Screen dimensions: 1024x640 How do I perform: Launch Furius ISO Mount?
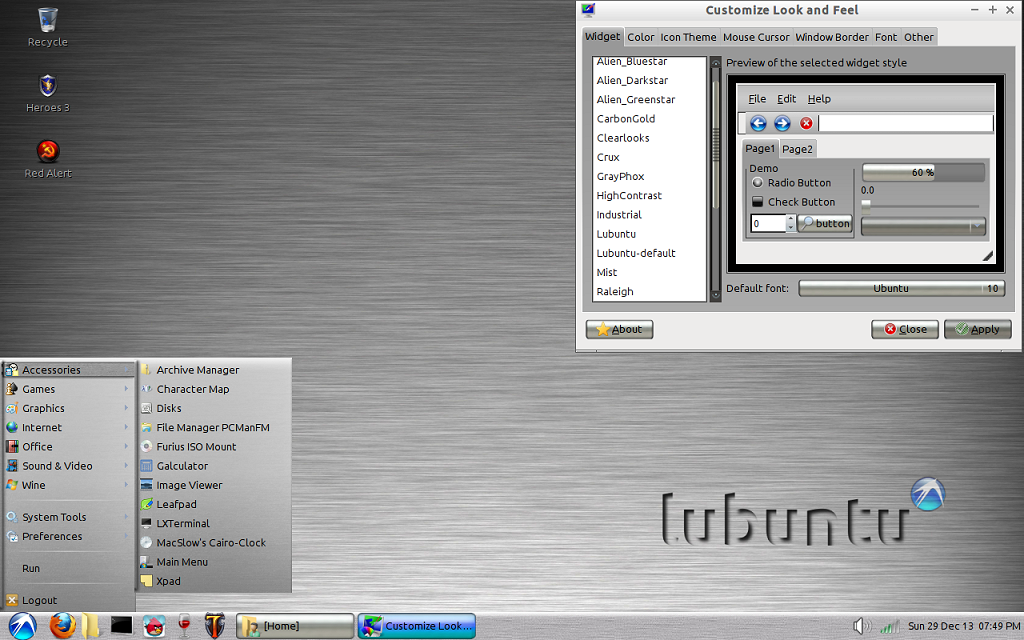tap(214, 447)
